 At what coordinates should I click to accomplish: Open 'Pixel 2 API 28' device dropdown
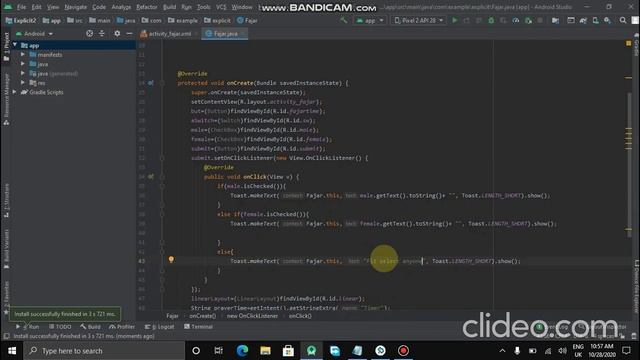point(418,20)
